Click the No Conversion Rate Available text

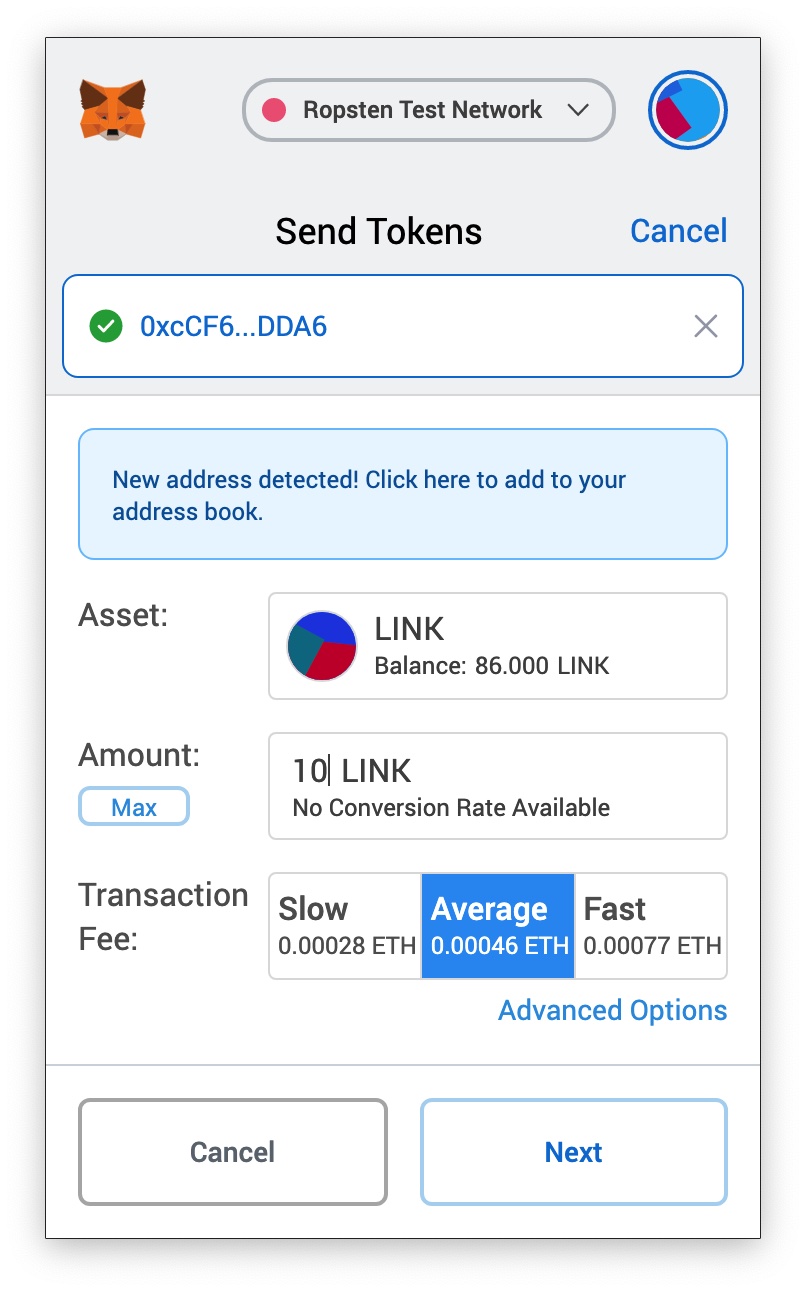pos(451,807)
